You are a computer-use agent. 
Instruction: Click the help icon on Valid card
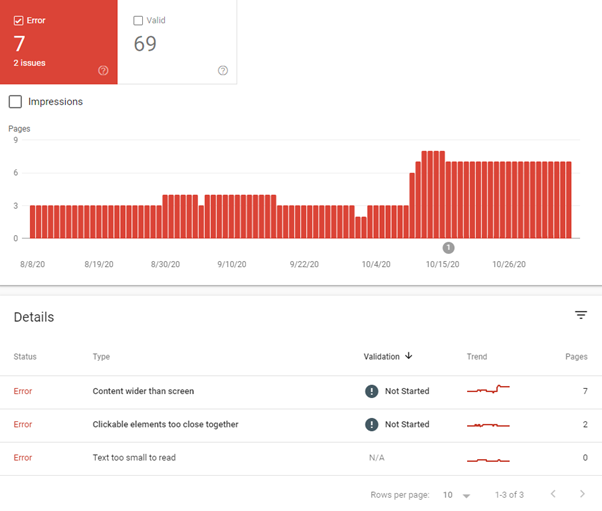click(x=222, y=70)
